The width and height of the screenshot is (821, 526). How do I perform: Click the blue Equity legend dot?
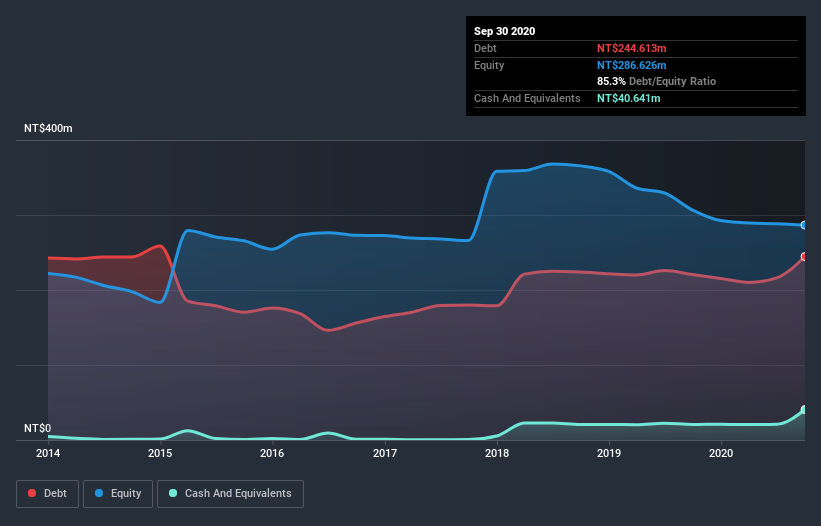click(x=99, y=493)
